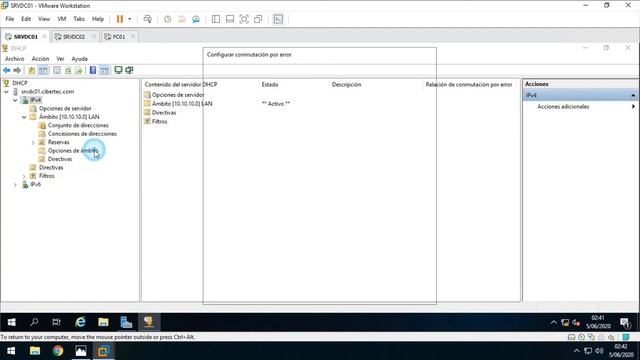Open the dropdown arrow next to the pause button
The width and height of the screenshot is (640, 360).
click(x=130, y=19)
